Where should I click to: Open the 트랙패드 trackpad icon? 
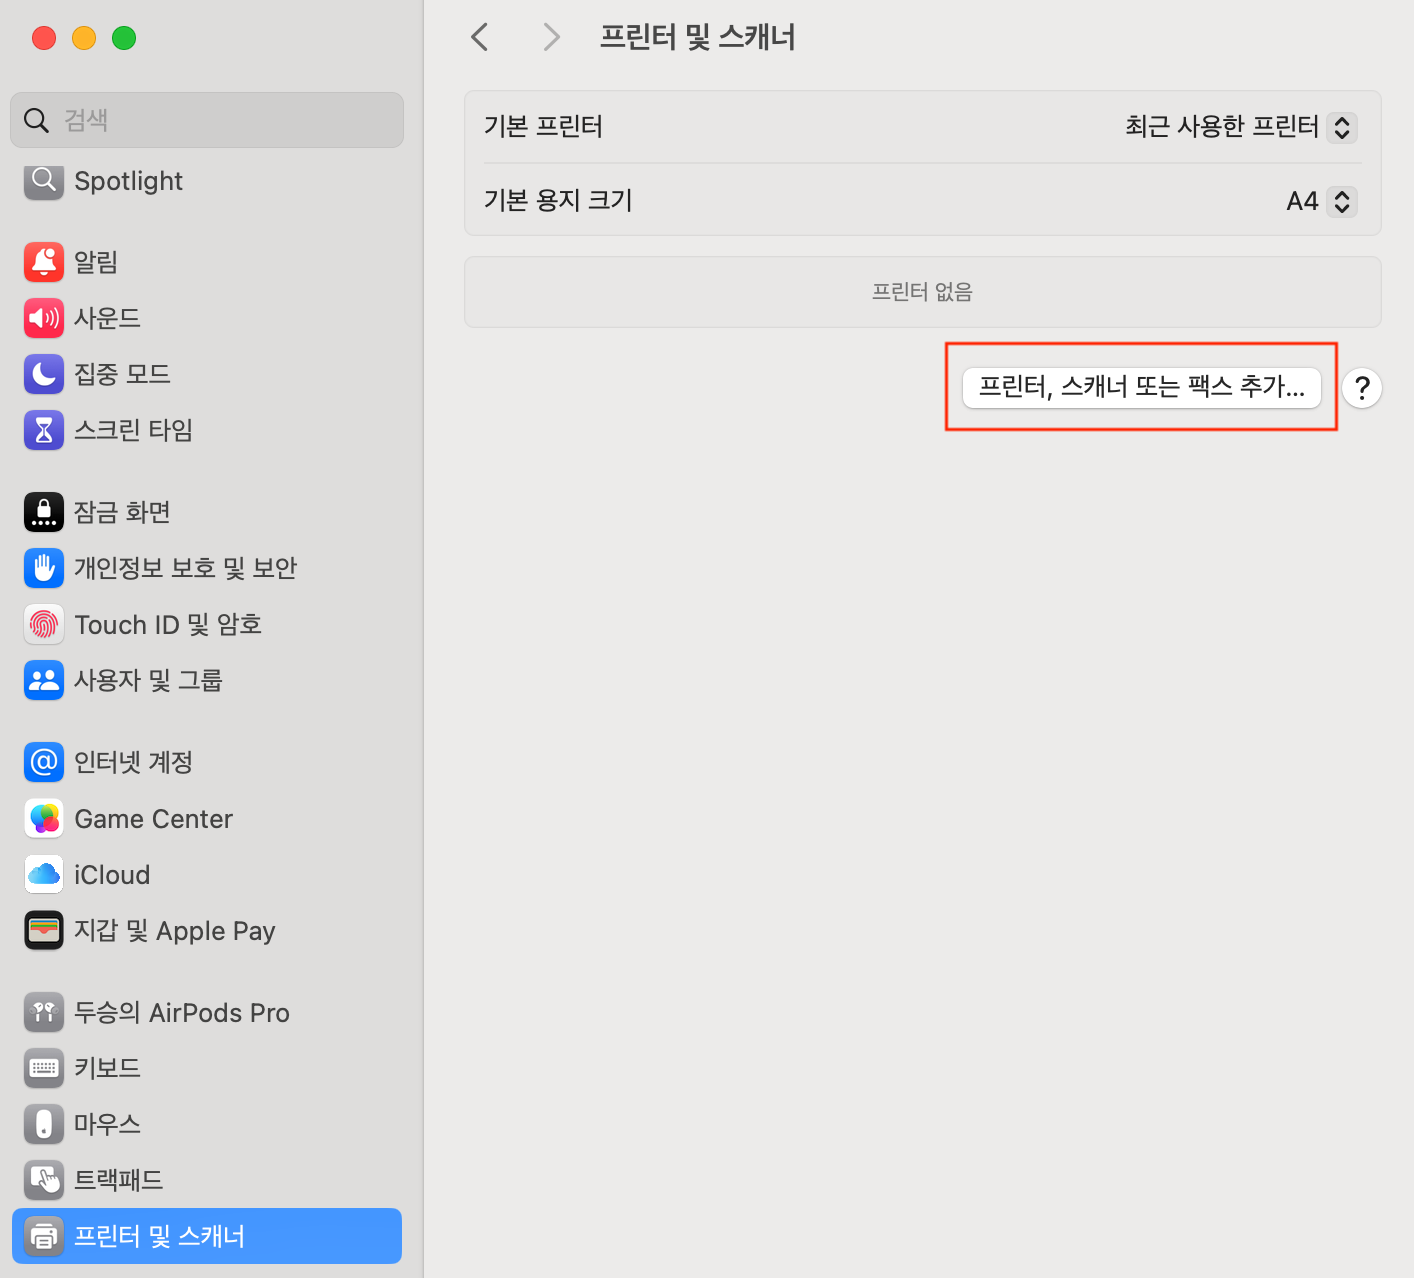point(43,1180)
